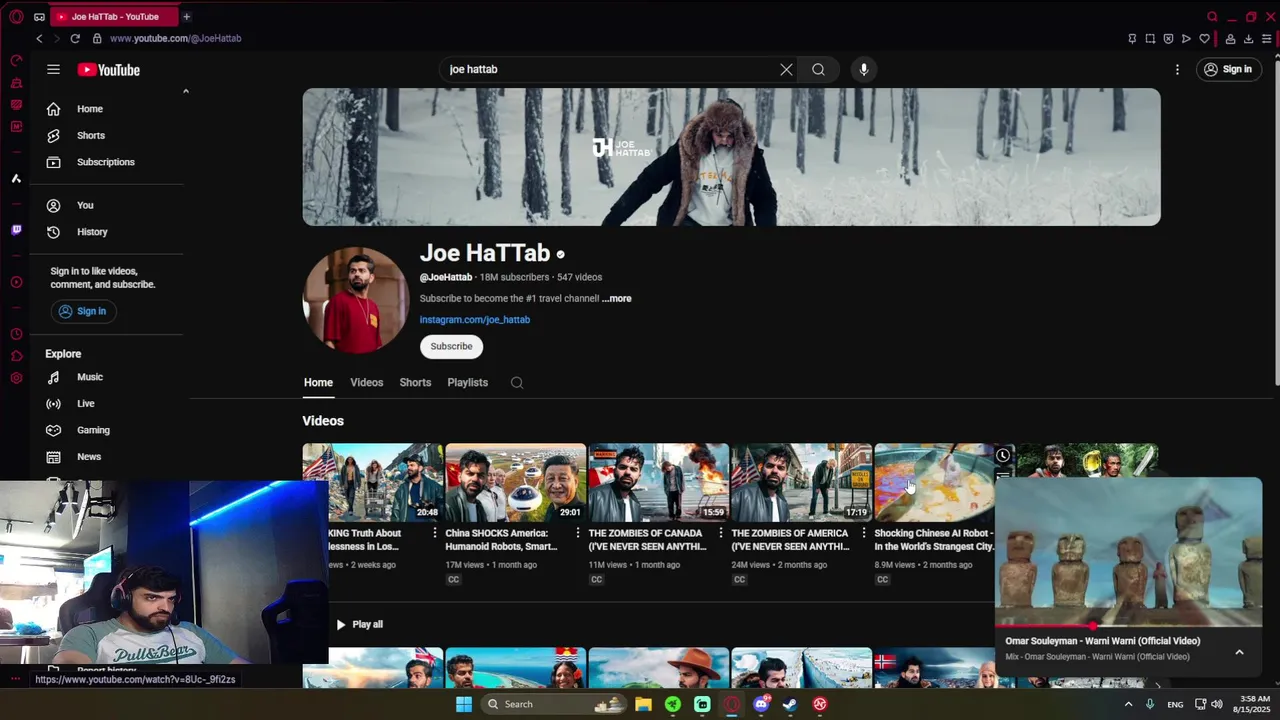Sign in using the sidebar button
This screenshot has height=720, width=1280.
pos(84,311)
